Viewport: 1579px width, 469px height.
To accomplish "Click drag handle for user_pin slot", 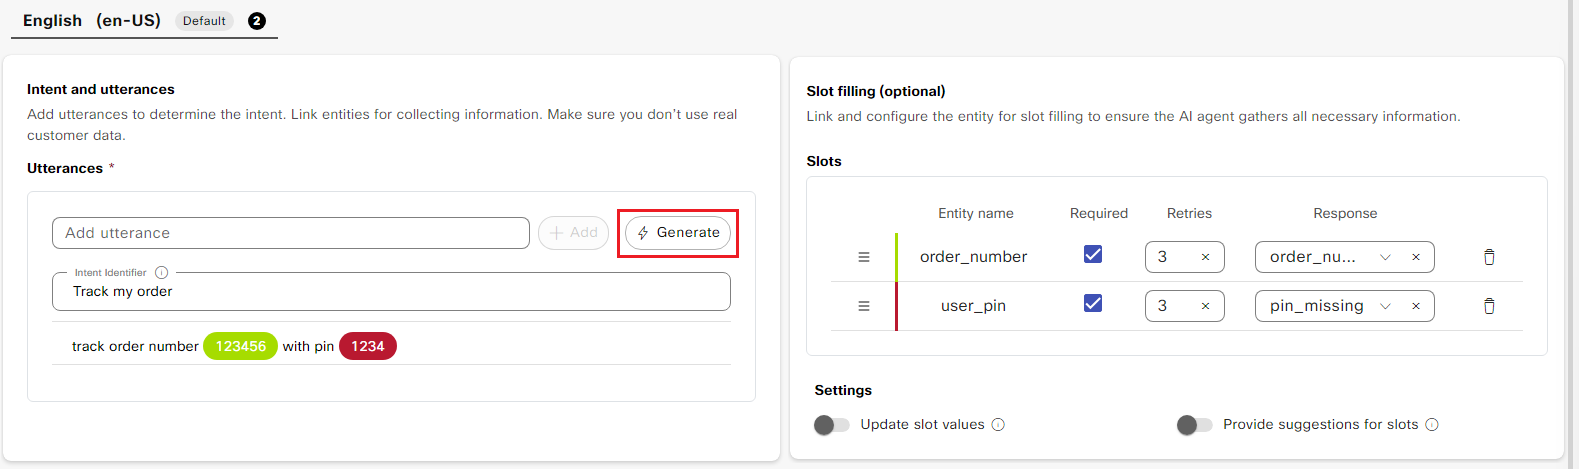I will tap(864, 306).
